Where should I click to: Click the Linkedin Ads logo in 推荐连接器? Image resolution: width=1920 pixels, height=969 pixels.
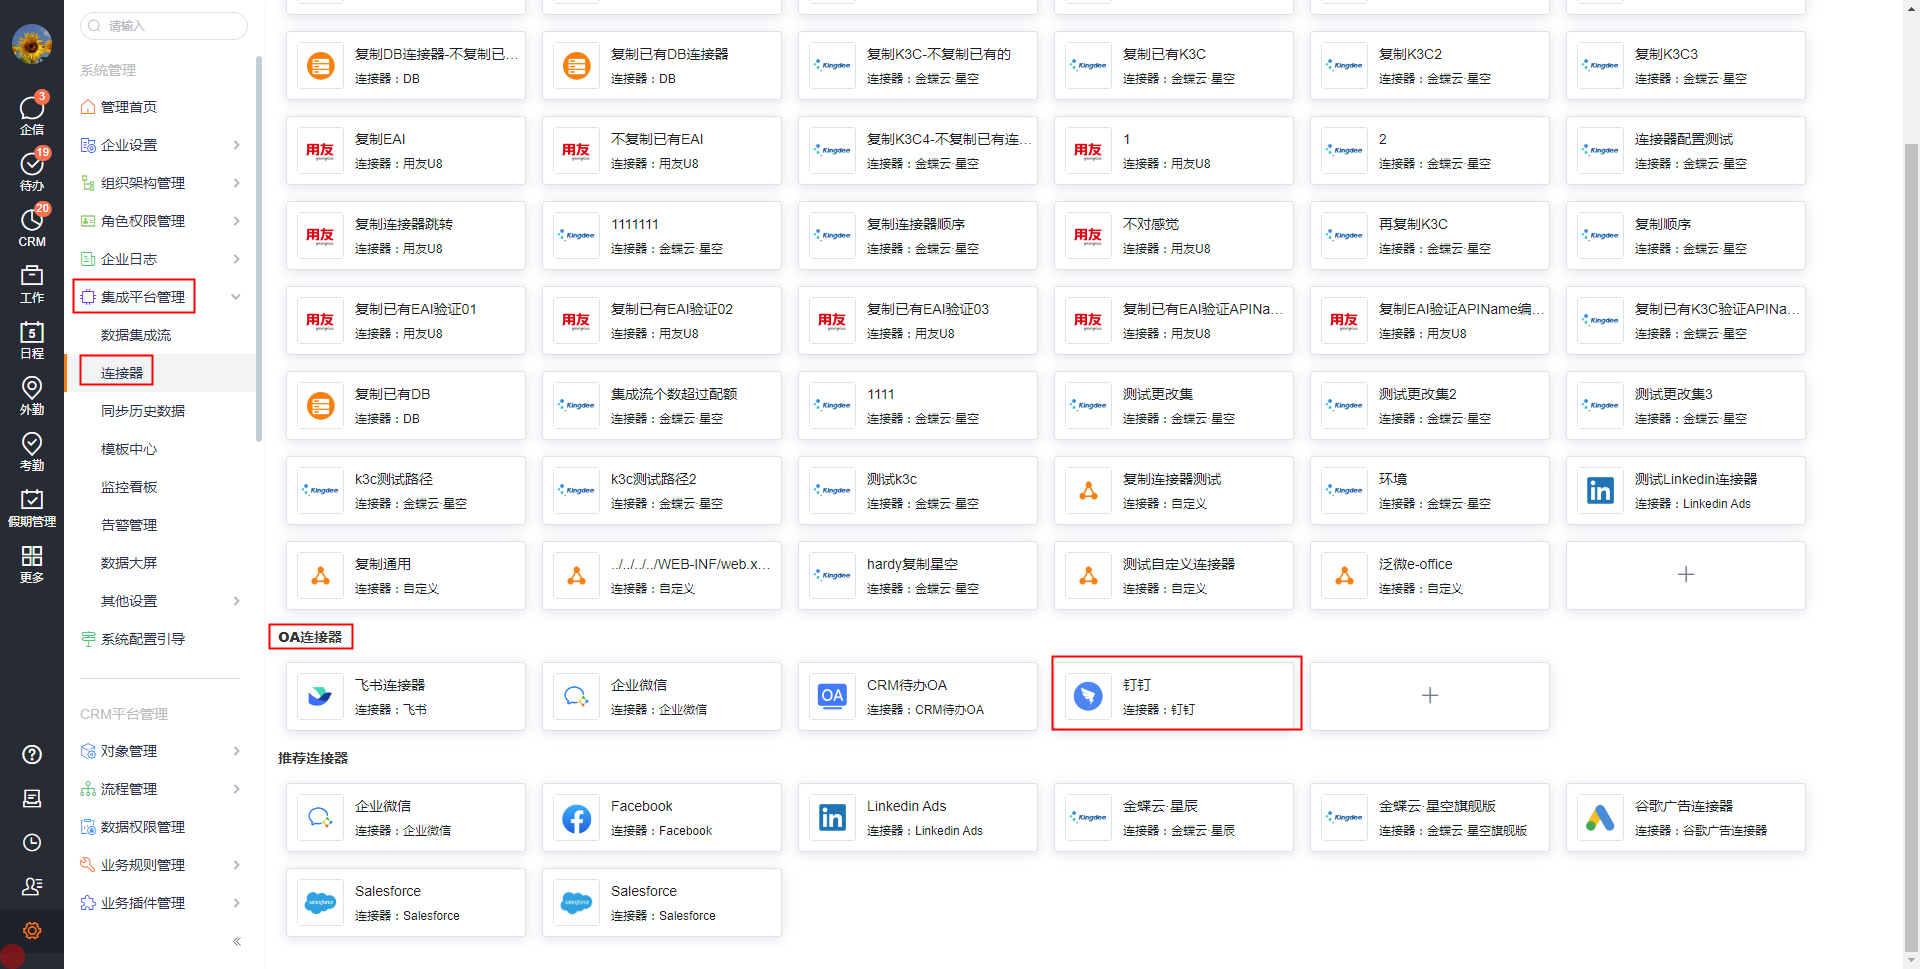pos(832,817)
